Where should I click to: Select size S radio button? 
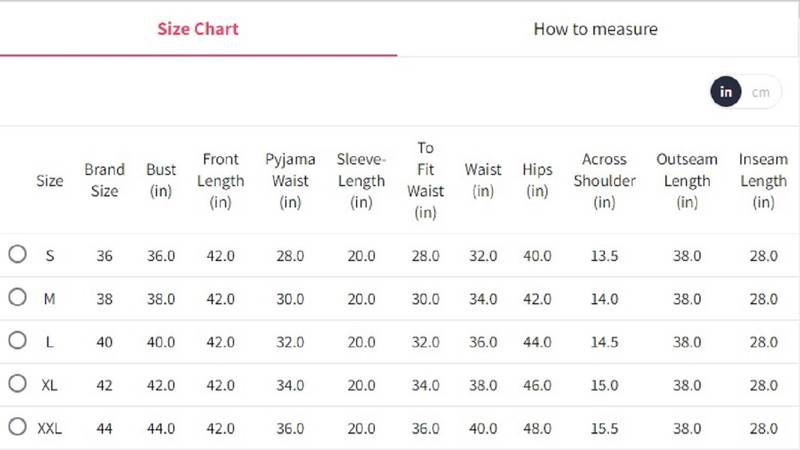pyautogui.click(x=17, y=254)
